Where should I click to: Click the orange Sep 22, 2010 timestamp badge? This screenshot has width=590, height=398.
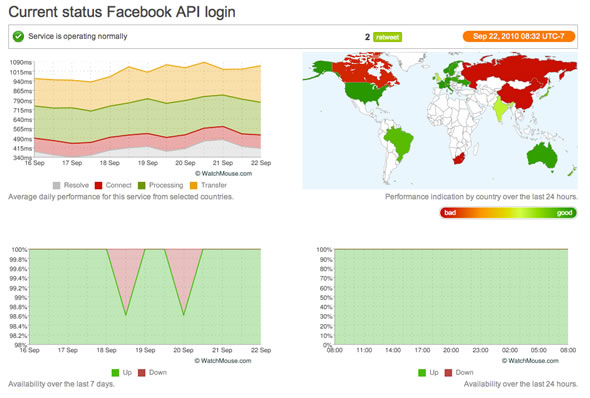click(519, 36)
